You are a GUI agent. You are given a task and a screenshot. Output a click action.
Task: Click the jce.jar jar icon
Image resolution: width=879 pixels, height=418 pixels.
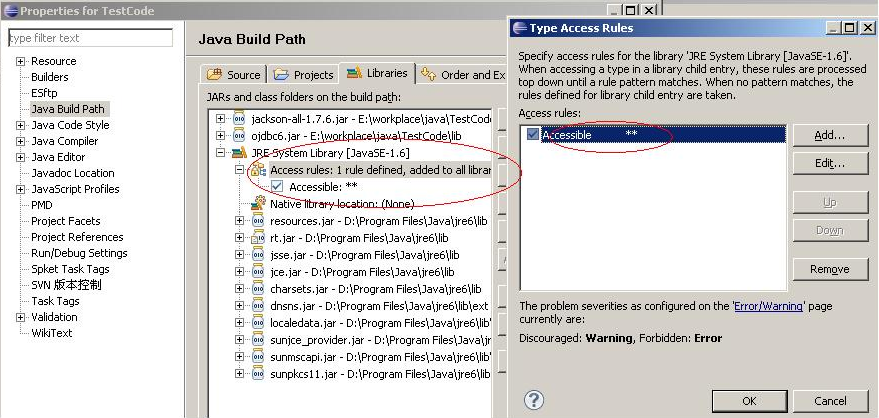click(258, 272)
